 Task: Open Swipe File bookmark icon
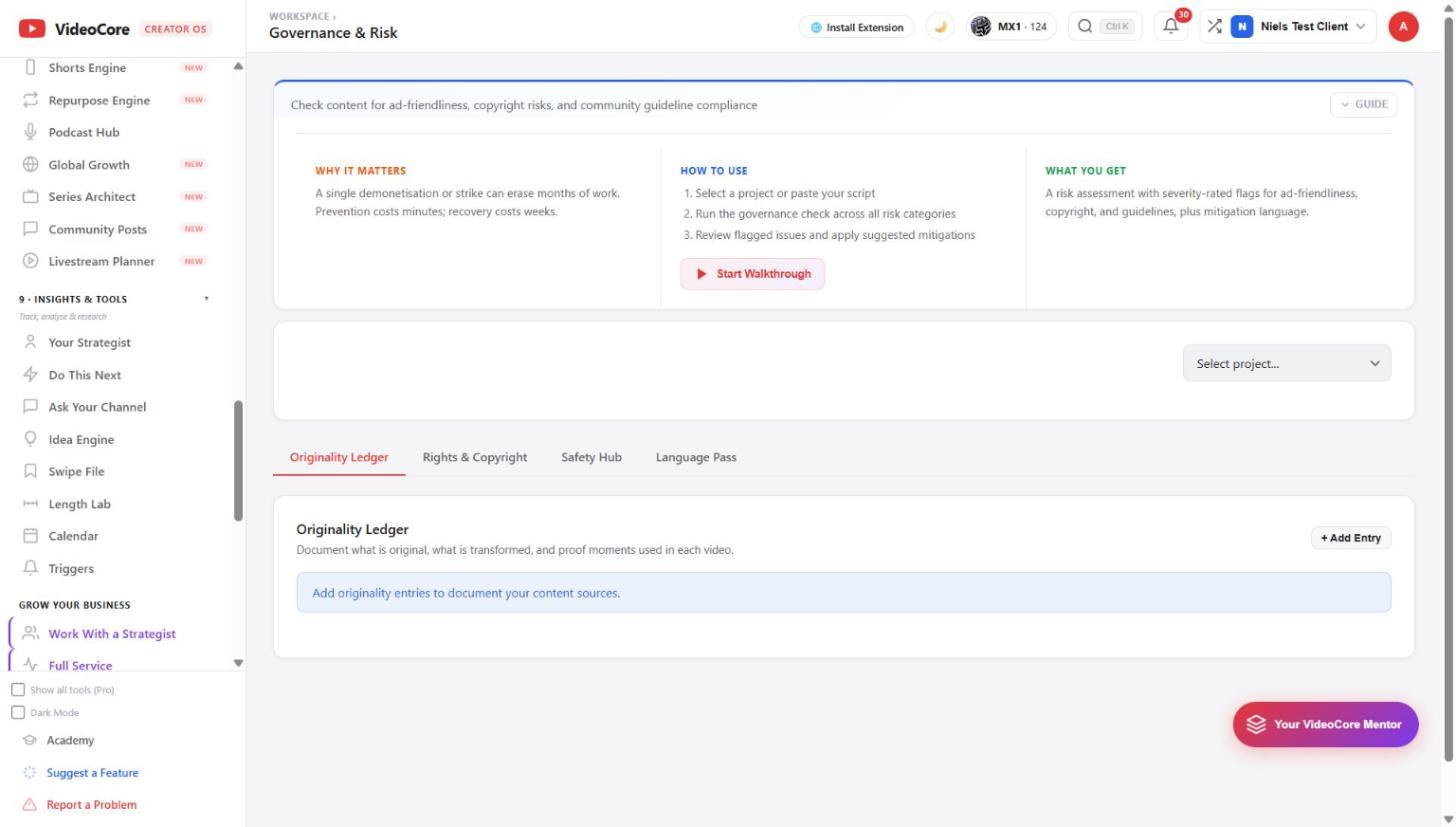[x=30, y=471]
